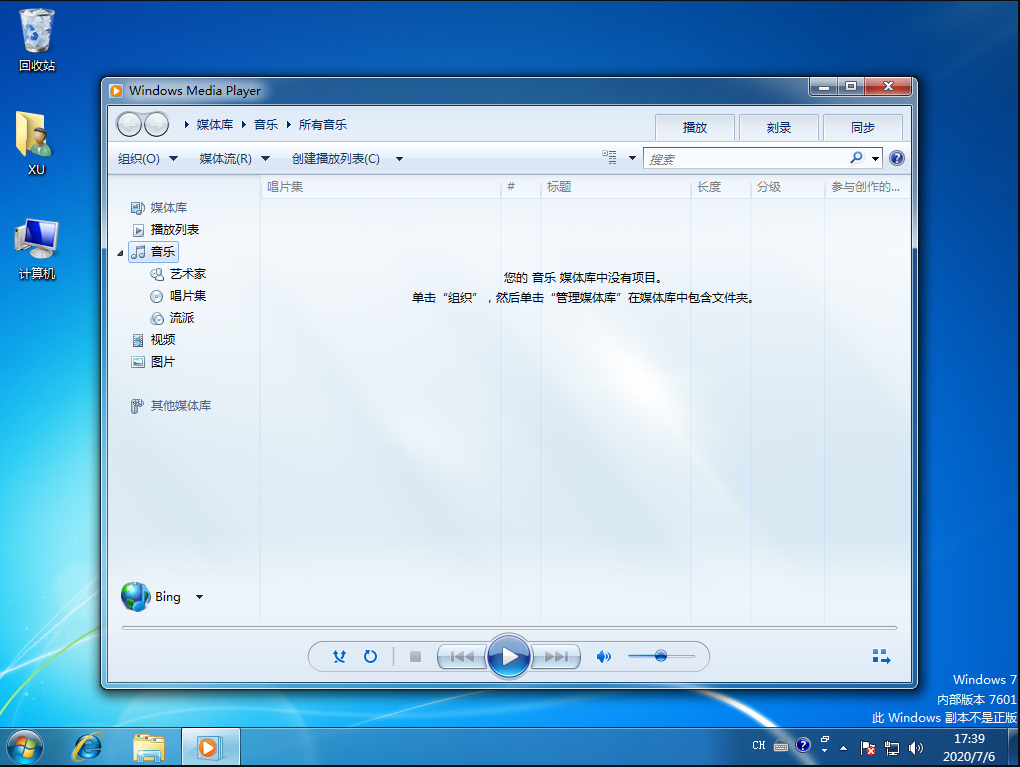
Task: Open the 创建播放列表 dropdown arrow
Action: tap(398, 158)
